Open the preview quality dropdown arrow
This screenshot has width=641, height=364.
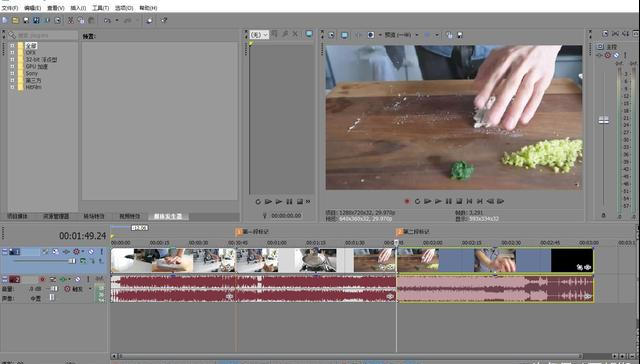[x=417, y=35]
